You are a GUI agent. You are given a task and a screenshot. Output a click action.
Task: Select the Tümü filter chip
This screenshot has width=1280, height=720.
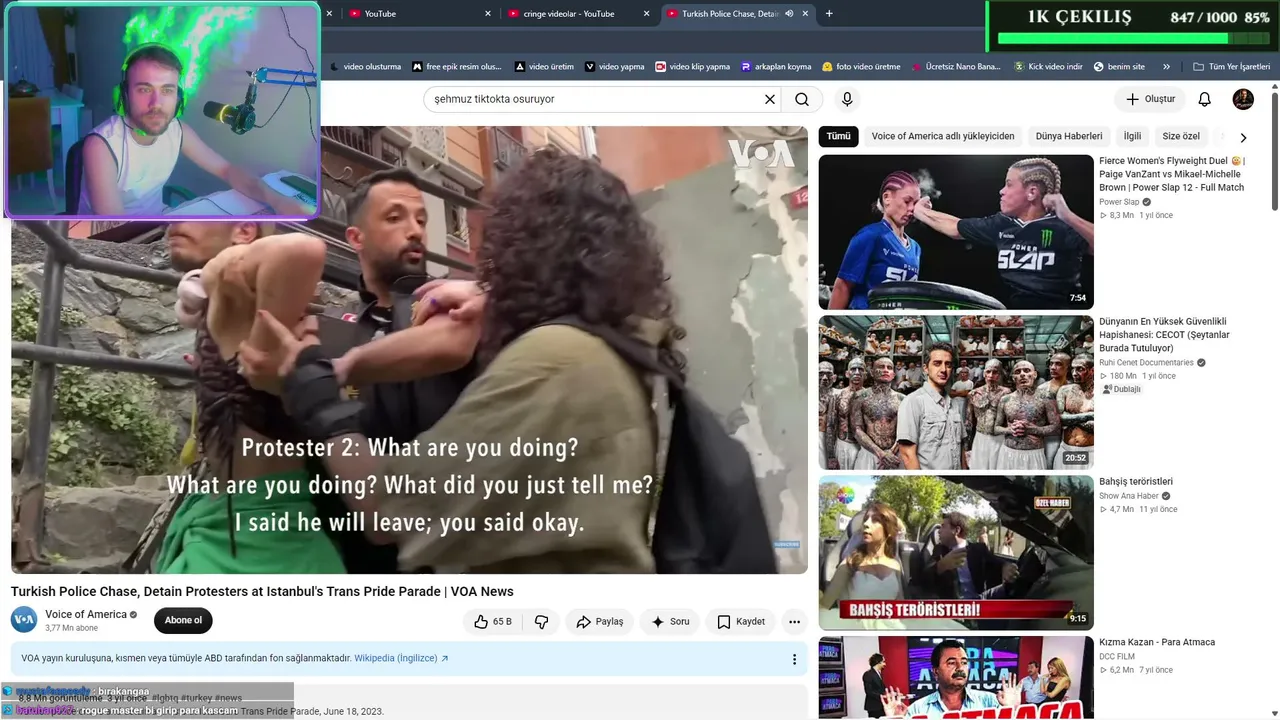(838, 136)
